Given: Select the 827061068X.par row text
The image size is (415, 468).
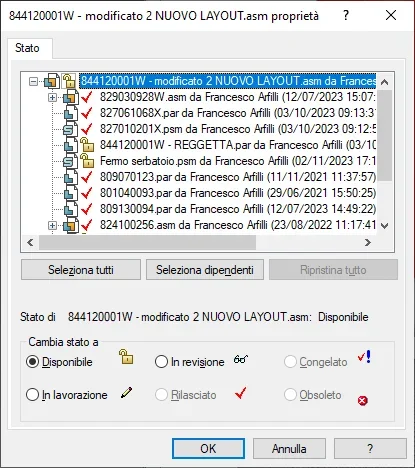Looking at the screenshot, I should 237,113.
